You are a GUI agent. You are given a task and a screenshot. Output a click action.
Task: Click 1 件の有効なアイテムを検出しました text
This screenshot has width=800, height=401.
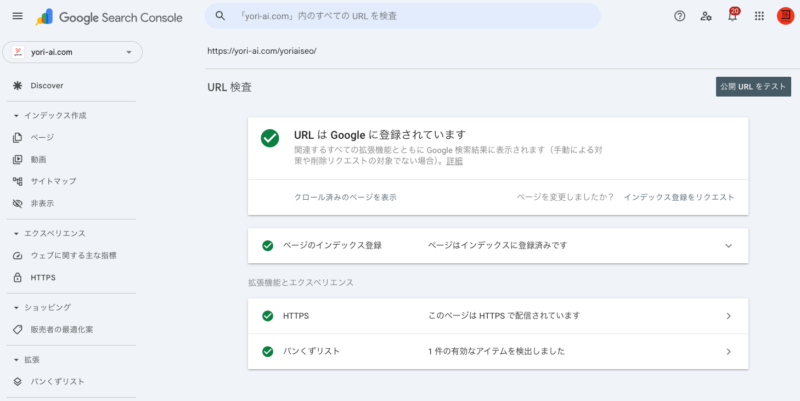pos(496,352)
